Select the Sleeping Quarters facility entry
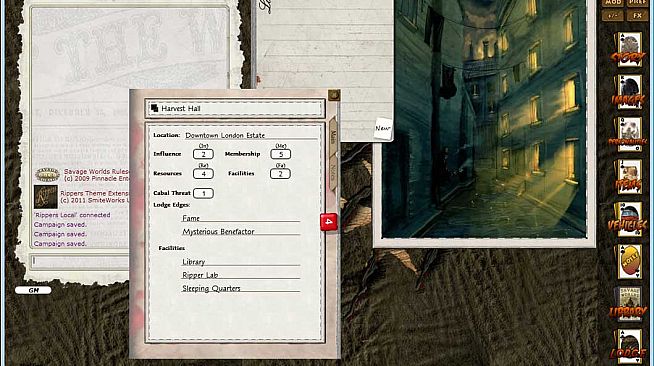 click(241, 288)
